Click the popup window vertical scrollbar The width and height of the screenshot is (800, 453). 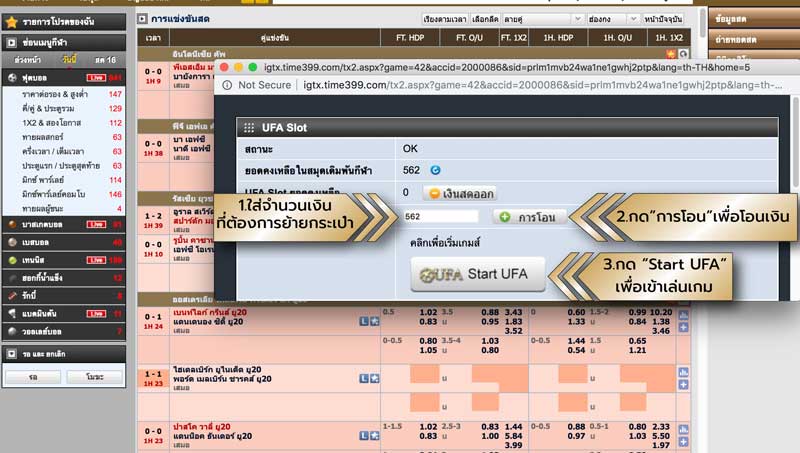coord(795,143)
